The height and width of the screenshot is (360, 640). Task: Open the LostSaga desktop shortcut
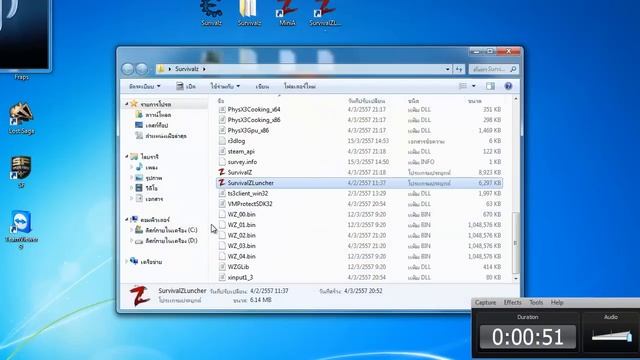(21, 118)
